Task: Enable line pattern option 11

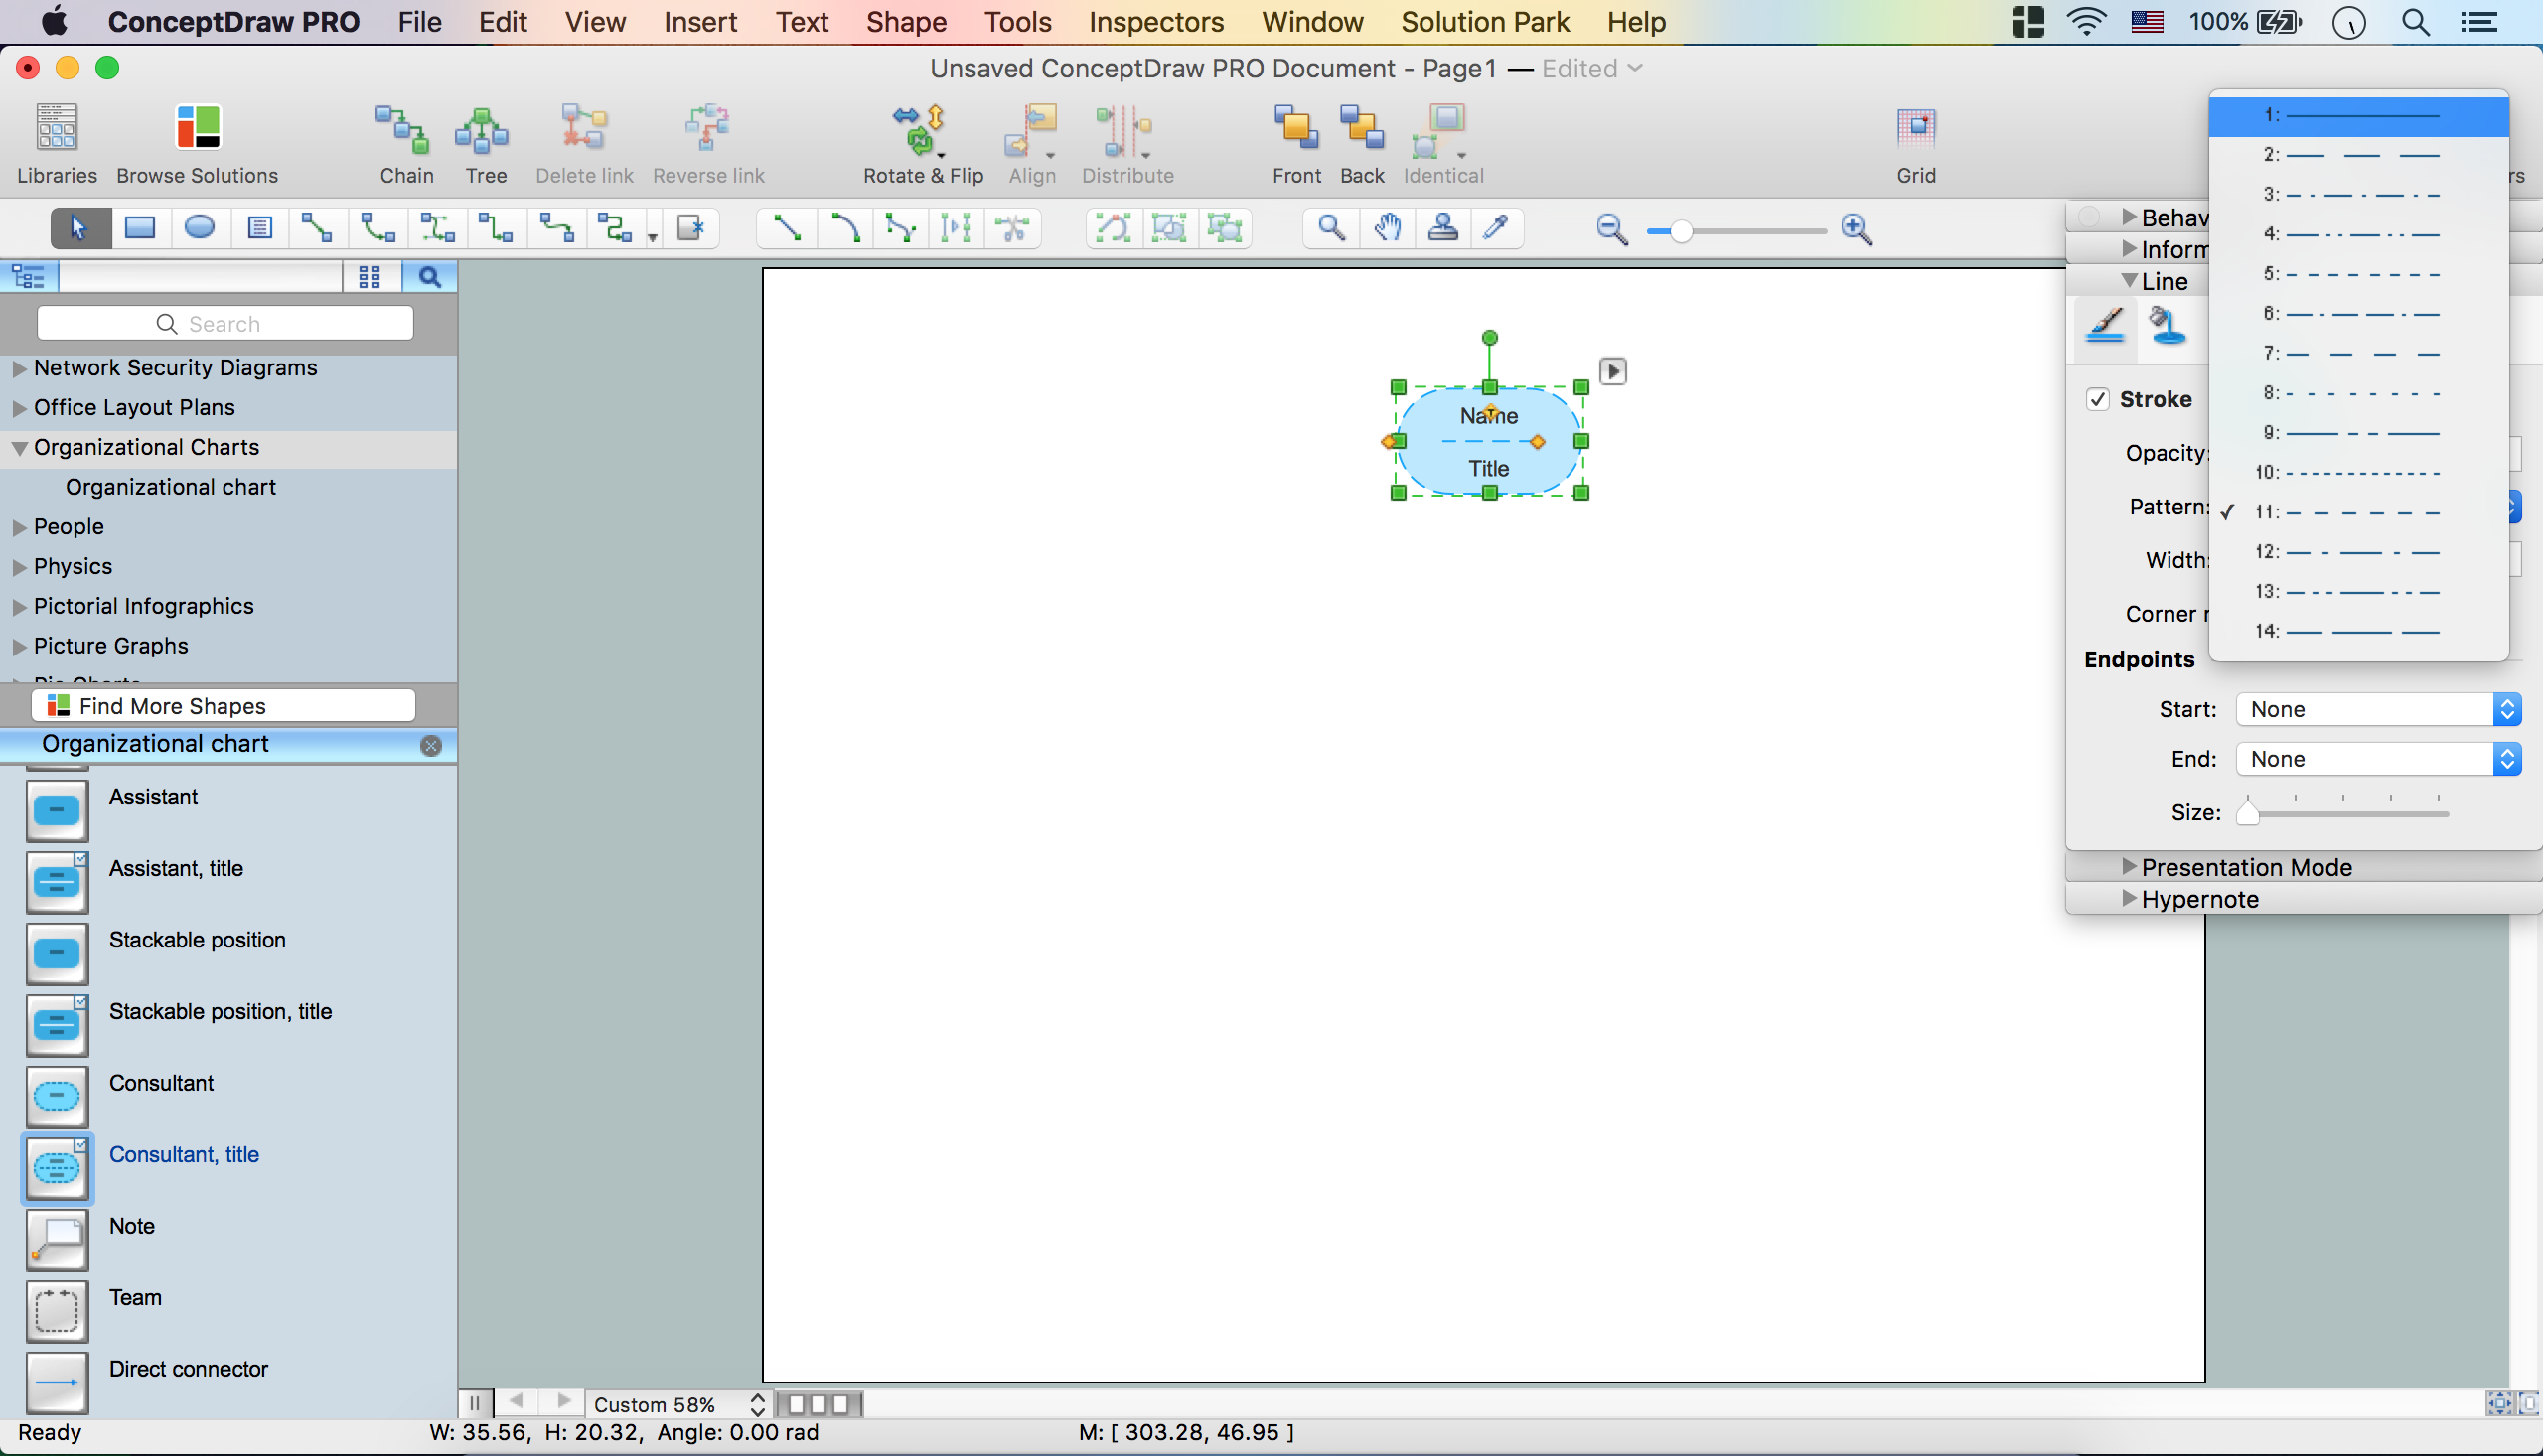Action: [2359, 511]
